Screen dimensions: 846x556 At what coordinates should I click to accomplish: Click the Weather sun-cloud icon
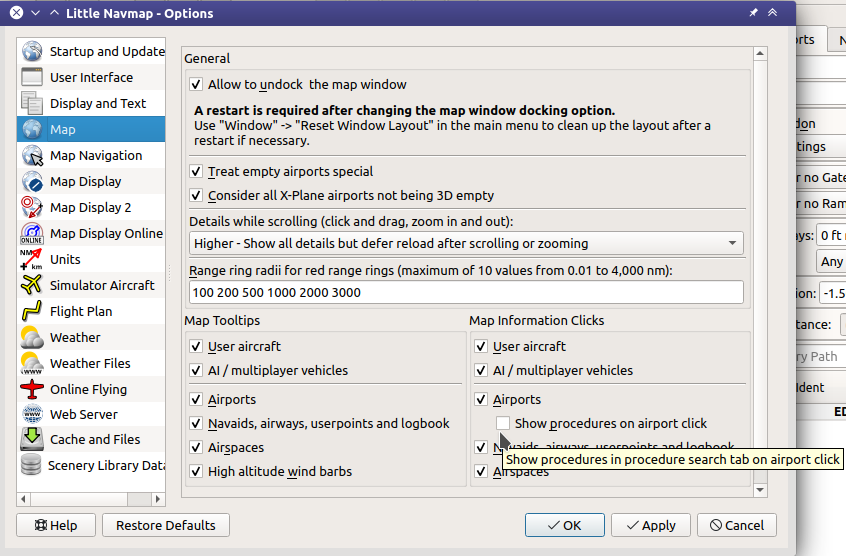pyautogui.click(x=32, y=337)
